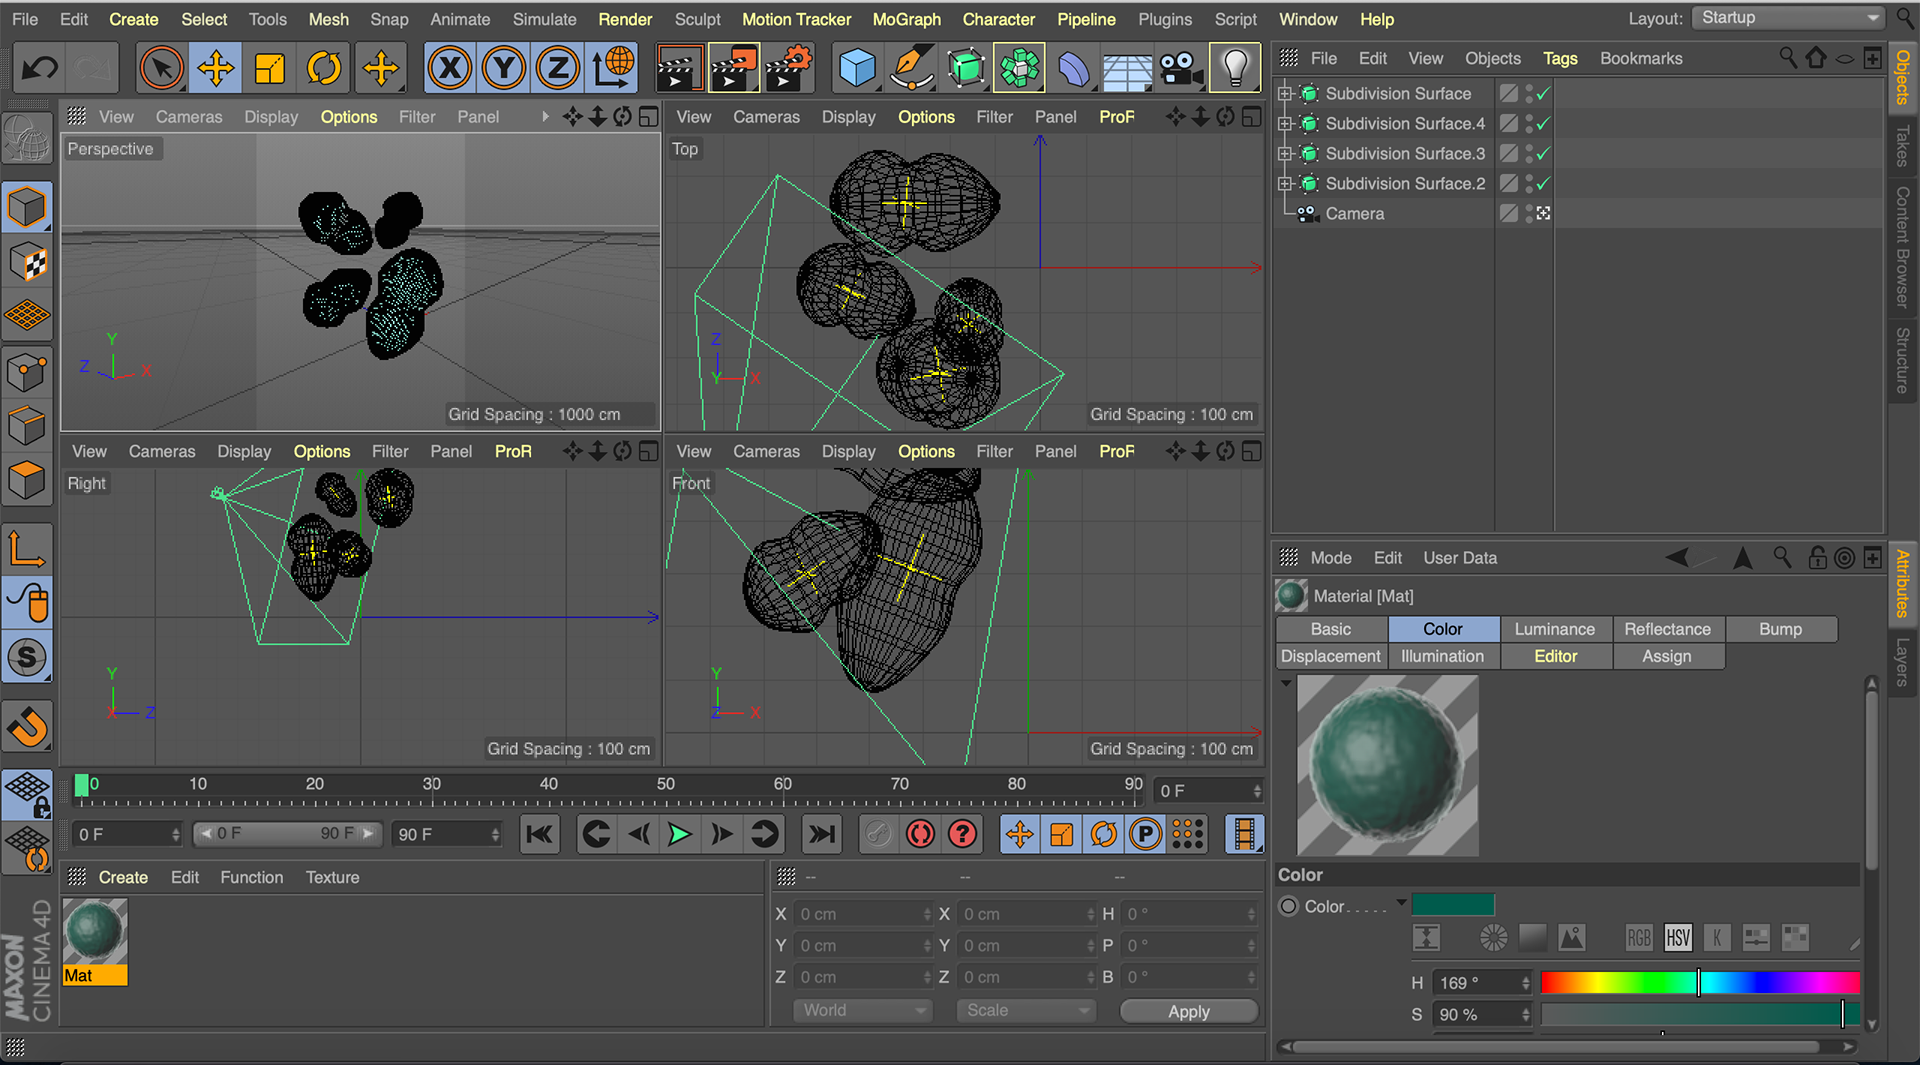Expand the Subdivision Surface.2 tree item
1920x1065 pixels.
coord(1285,184)
